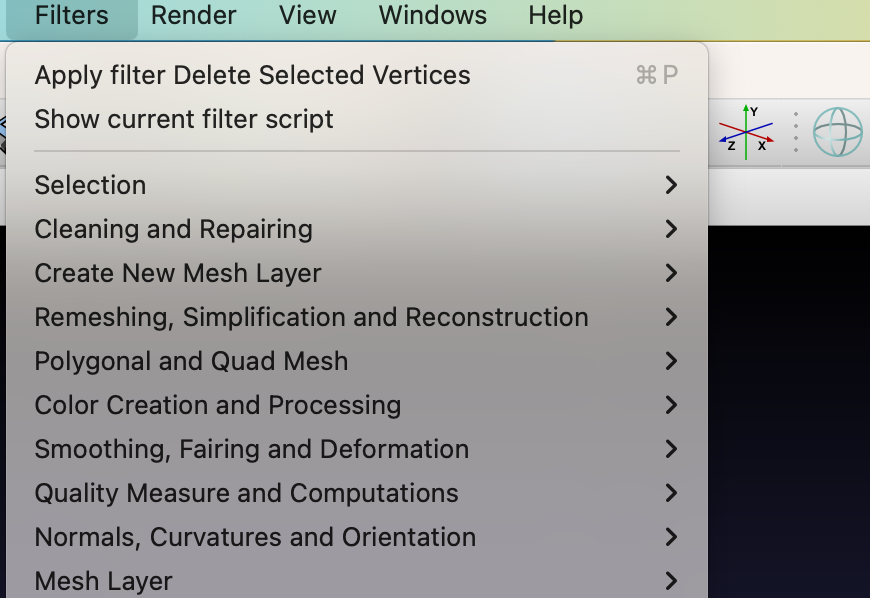Open the Mesh Layer submenu

[x=103, y=581]
